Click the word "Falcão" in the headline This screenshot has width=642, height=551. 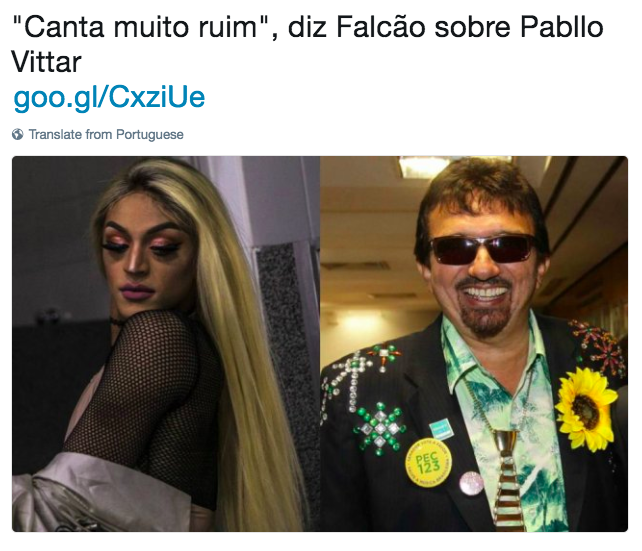point(381,27)
